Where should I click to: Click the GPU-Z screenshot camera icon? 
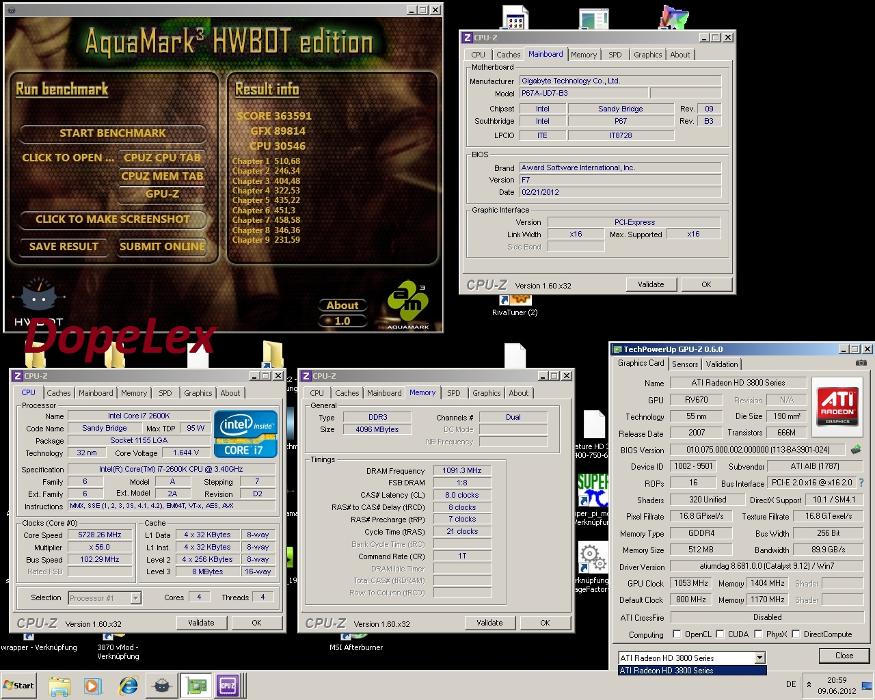pyautogui.click(x=862, y=363)
